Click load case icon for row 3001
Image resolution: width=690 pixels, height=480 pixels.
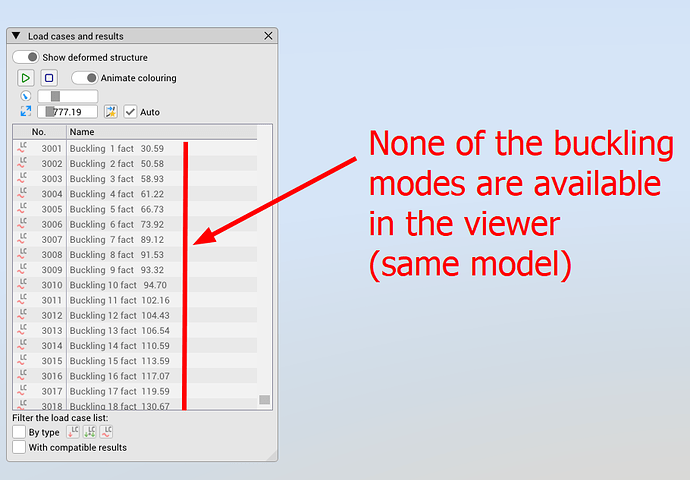pos(23,148)
